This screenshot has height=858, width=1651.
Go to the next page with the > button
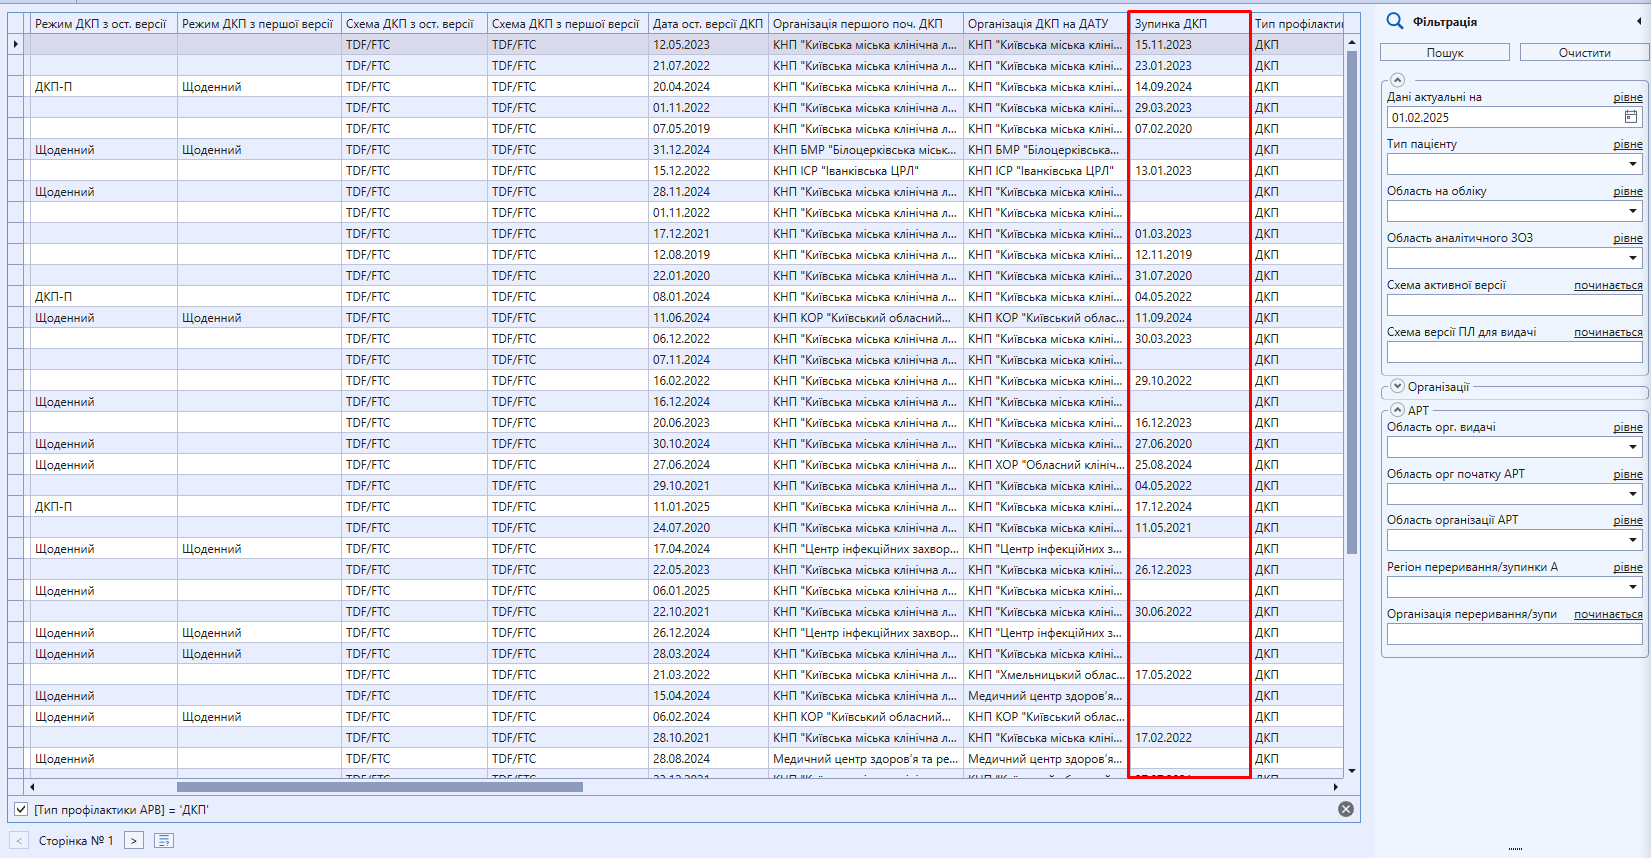(x=134, y=841)
